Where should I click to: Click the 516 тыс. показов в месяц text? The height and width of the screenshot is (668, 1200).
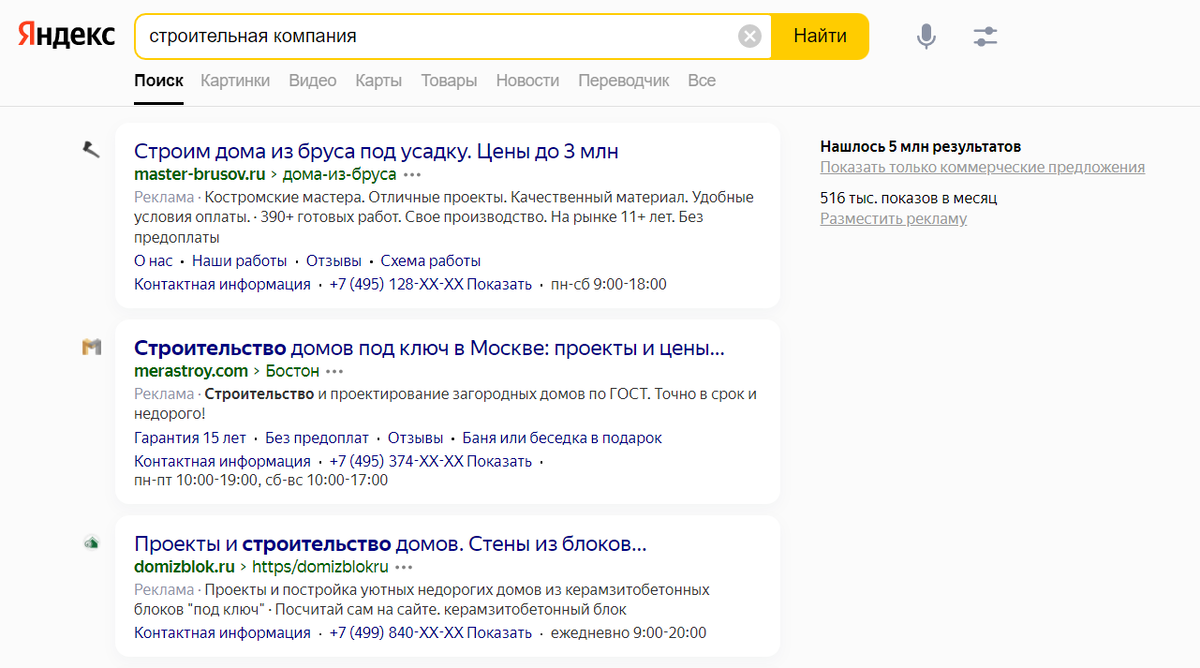click(x=909, y=198)
